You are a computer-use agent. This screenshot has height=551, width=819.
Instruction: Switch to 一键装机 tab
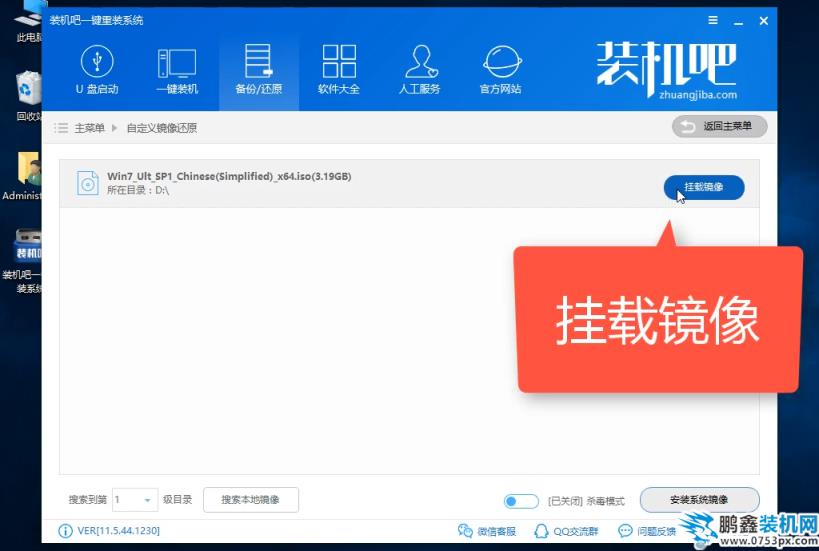177,69
